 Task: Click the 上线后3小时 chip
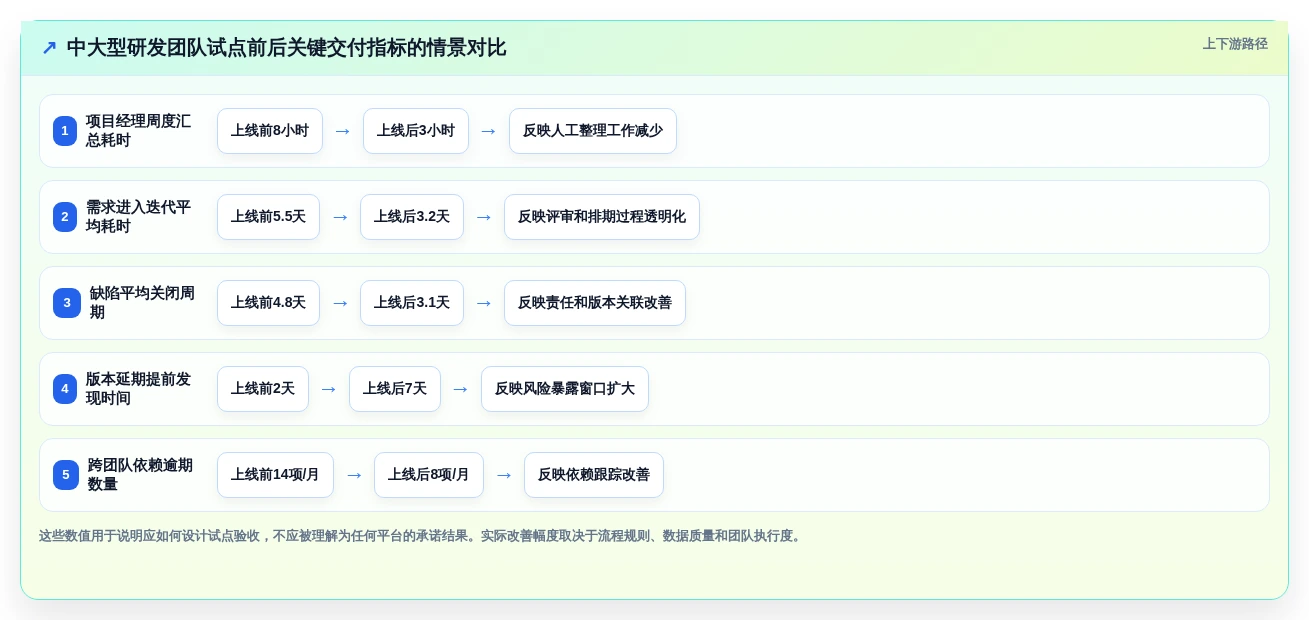click(416, 131)
